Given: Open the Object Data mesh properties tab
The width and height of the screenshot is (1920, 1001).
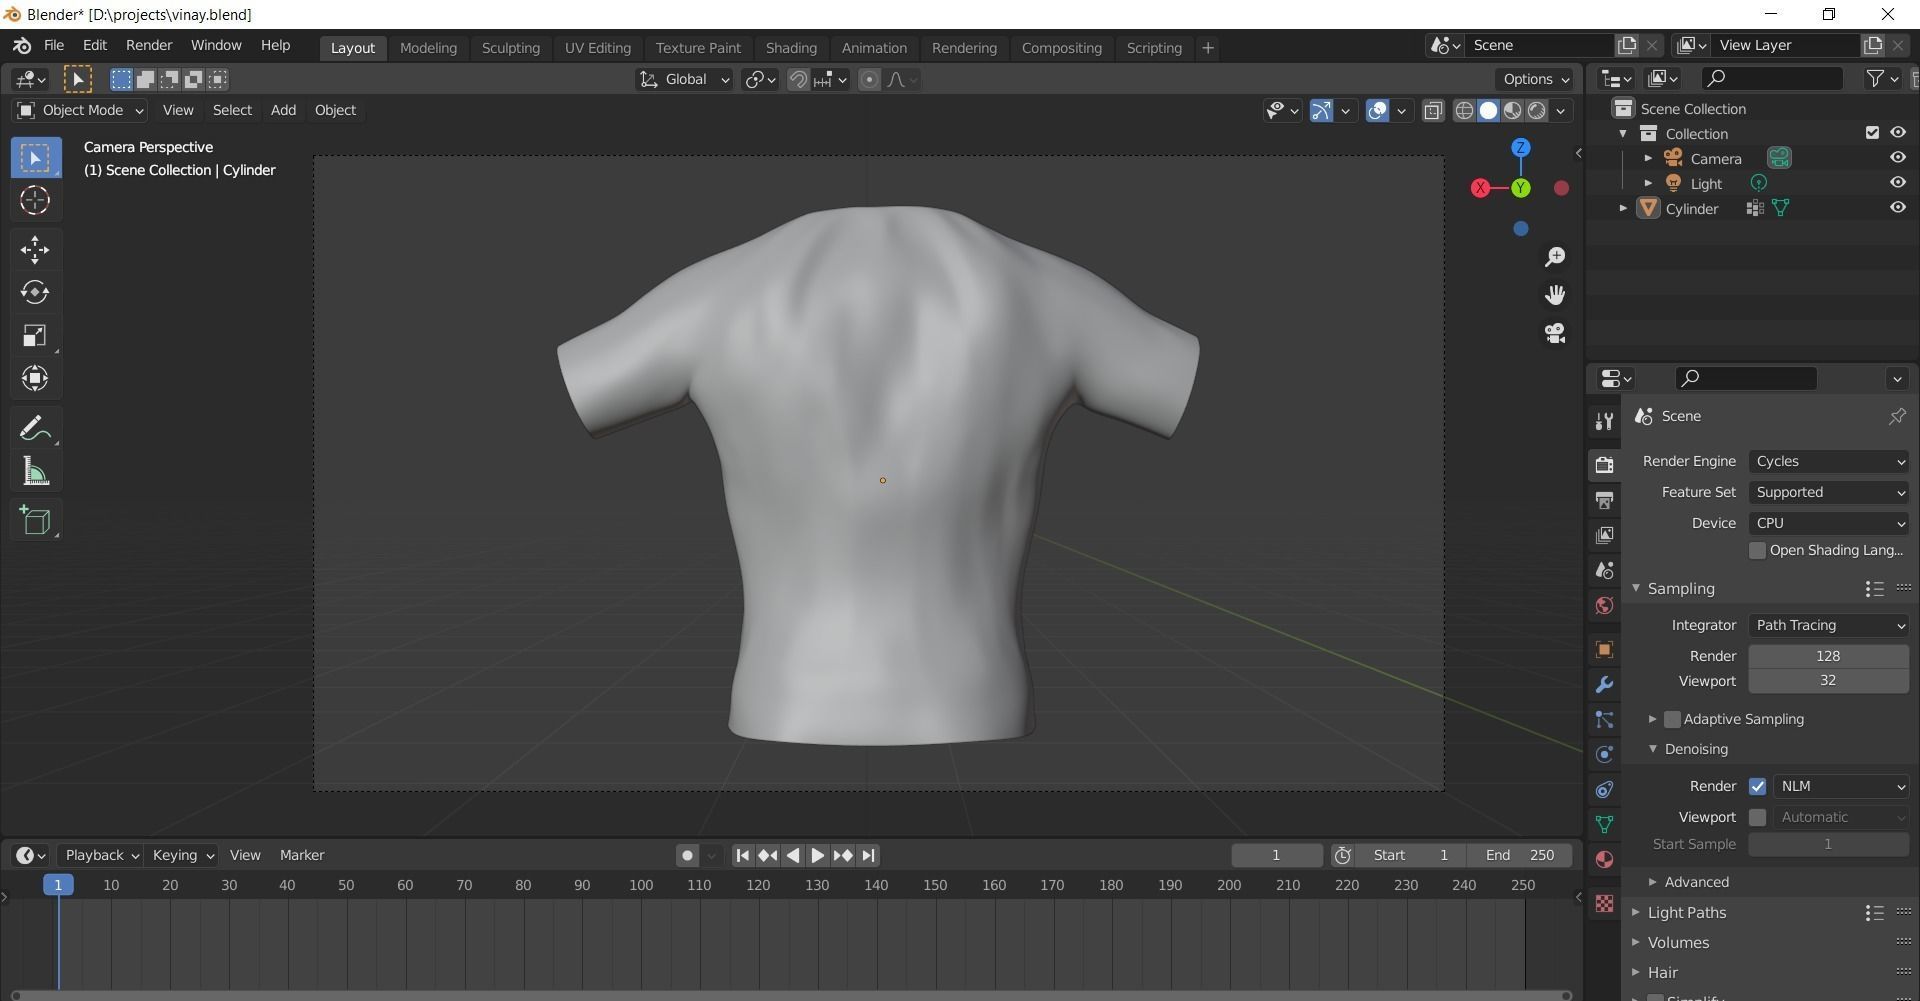Looking at the screenshot, I should tap(1604, 824).
